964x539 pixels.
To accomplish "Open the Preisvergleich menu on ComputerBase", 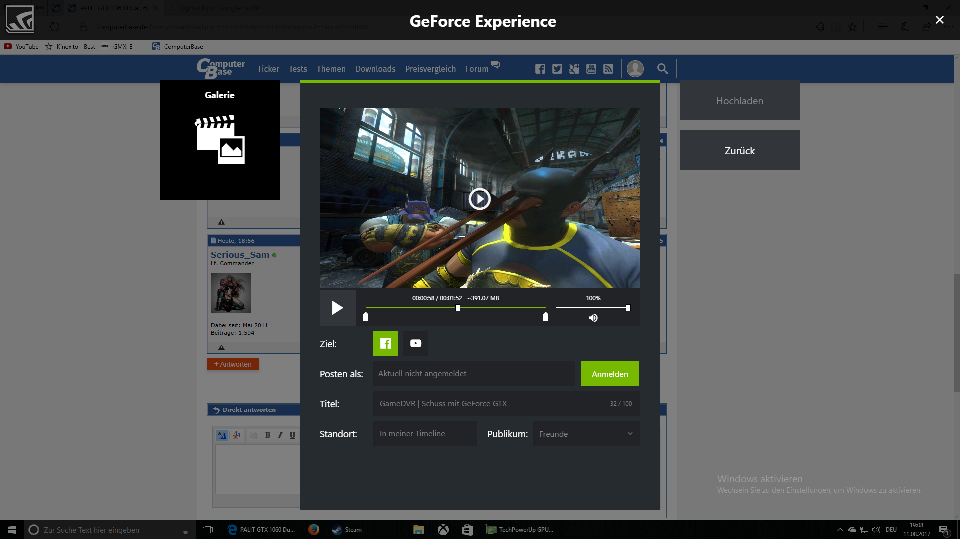I will (x=430, y=69).
